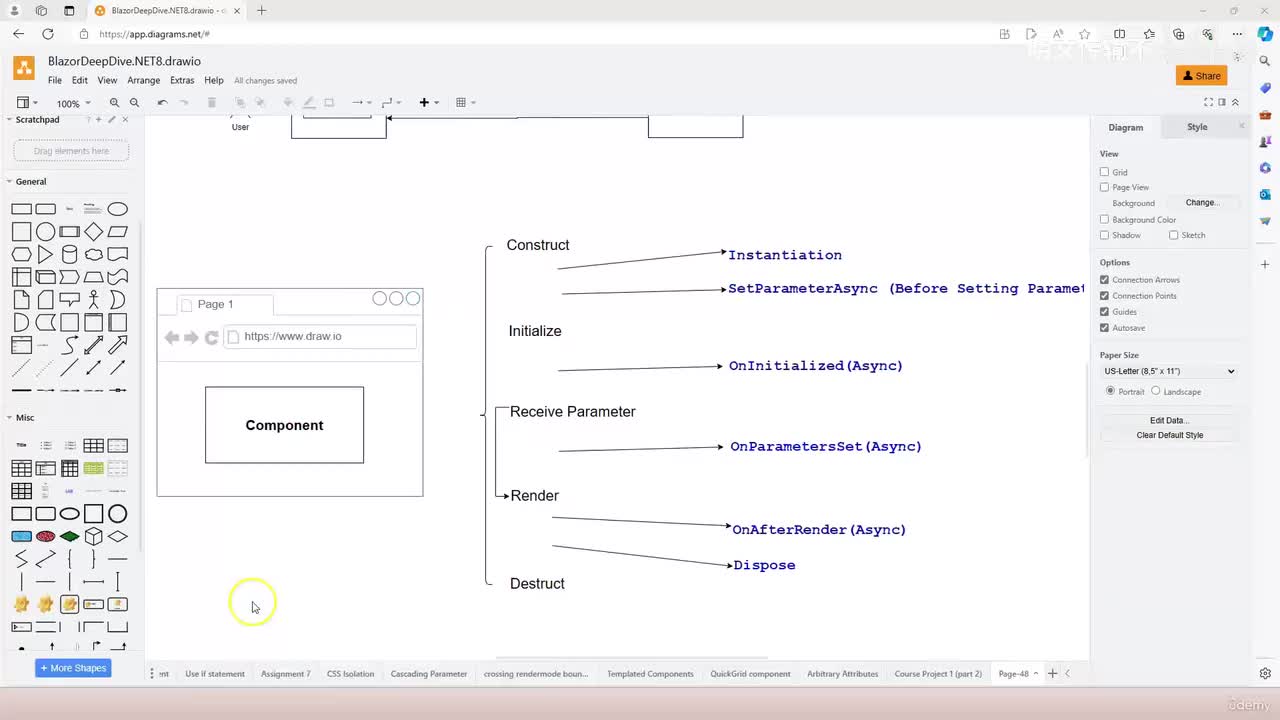Open the Waypoints style dropdown
Viewport: 1280px width, 720px height.
click(x=391, y=103)
